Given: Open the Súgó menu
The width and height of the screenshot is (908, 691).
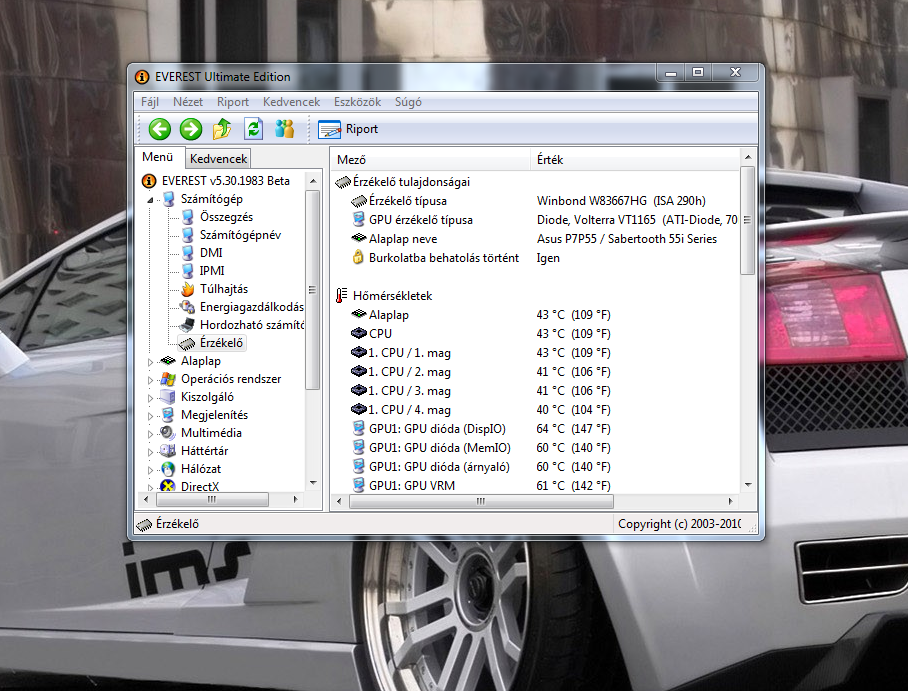Looking at the screenshot, I should click(x=408, y=102).
